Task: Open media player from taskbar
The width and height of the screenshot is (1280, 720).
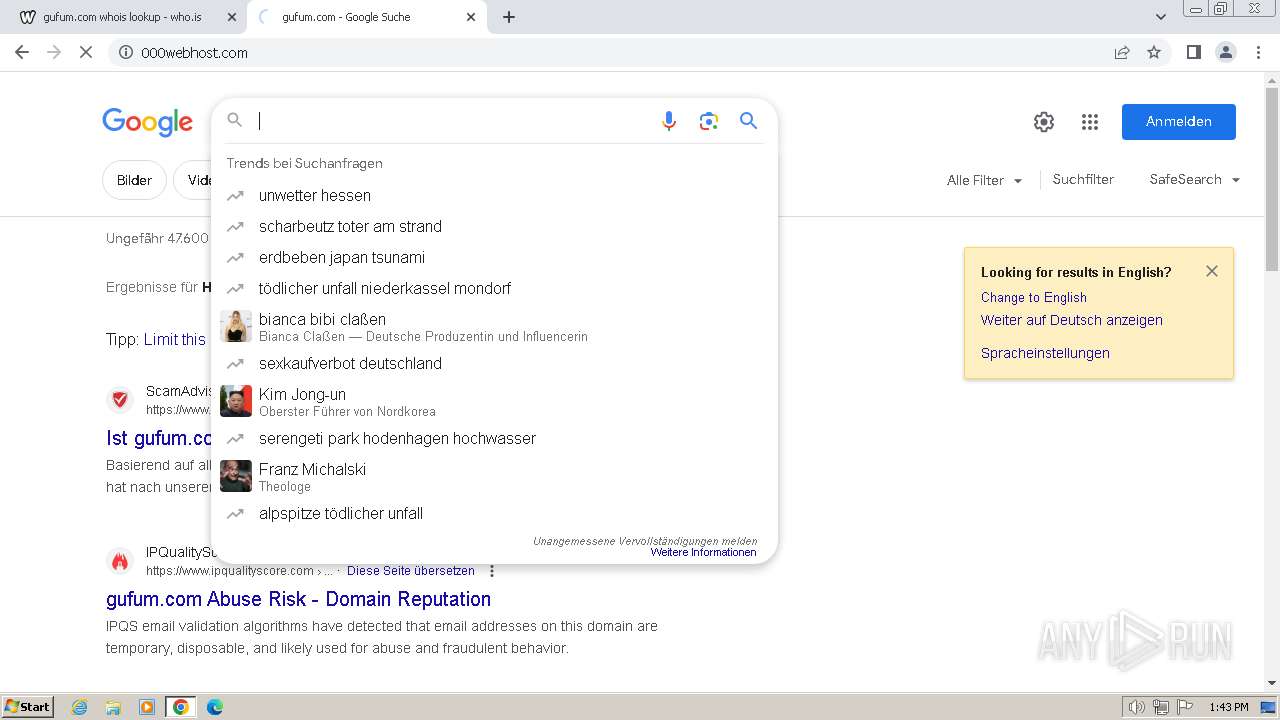Action: pyautogui.click(x=147, y=707)
